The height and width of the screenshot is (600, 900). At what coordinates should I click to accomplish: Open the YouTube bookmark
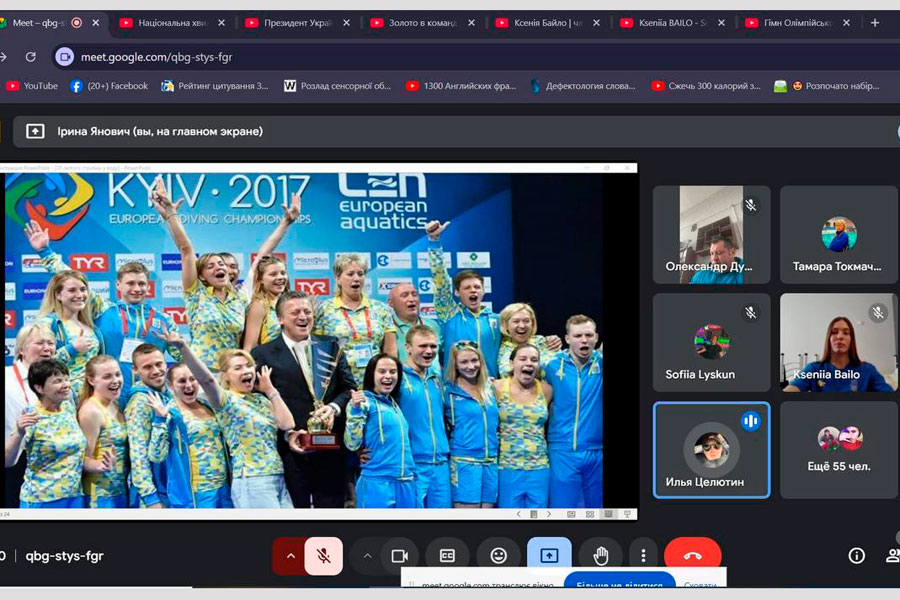tap(32, 86)
